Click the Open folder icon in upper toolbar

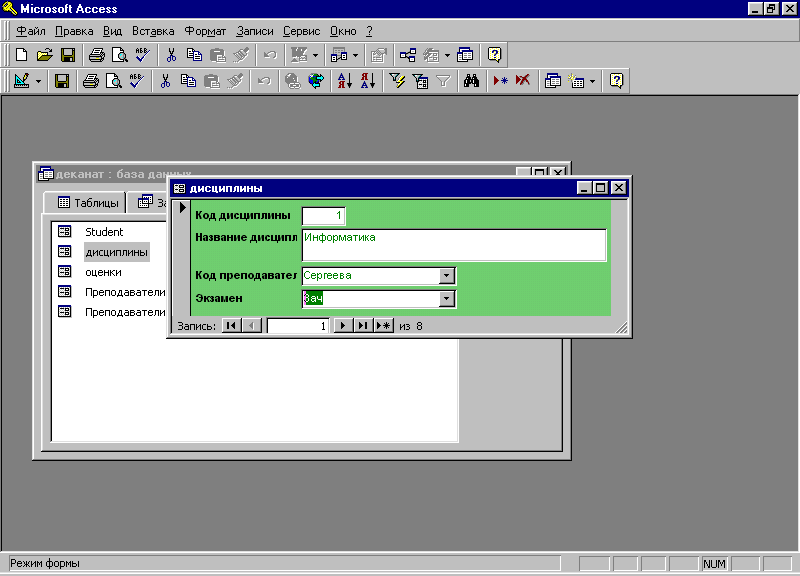pos(44,55)
